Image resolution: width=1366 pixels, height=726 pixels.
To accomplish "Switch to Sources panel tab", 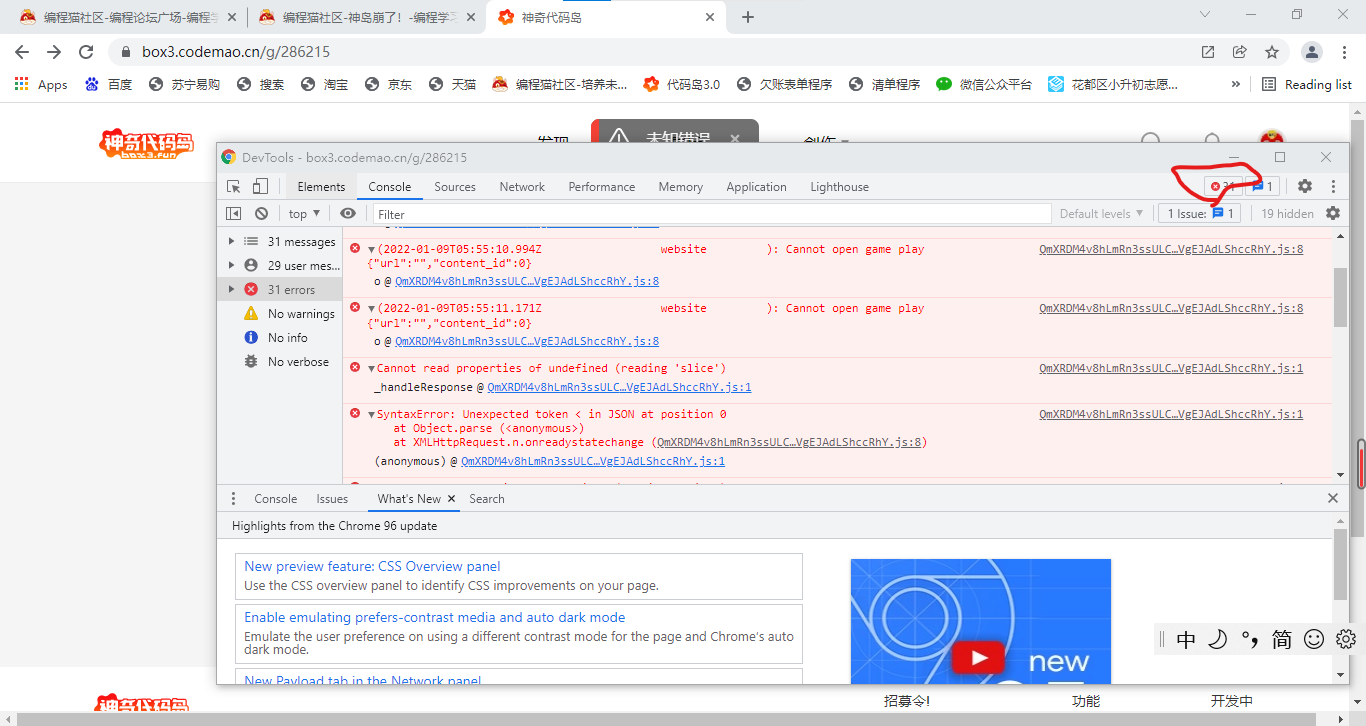I will [455, 186].
